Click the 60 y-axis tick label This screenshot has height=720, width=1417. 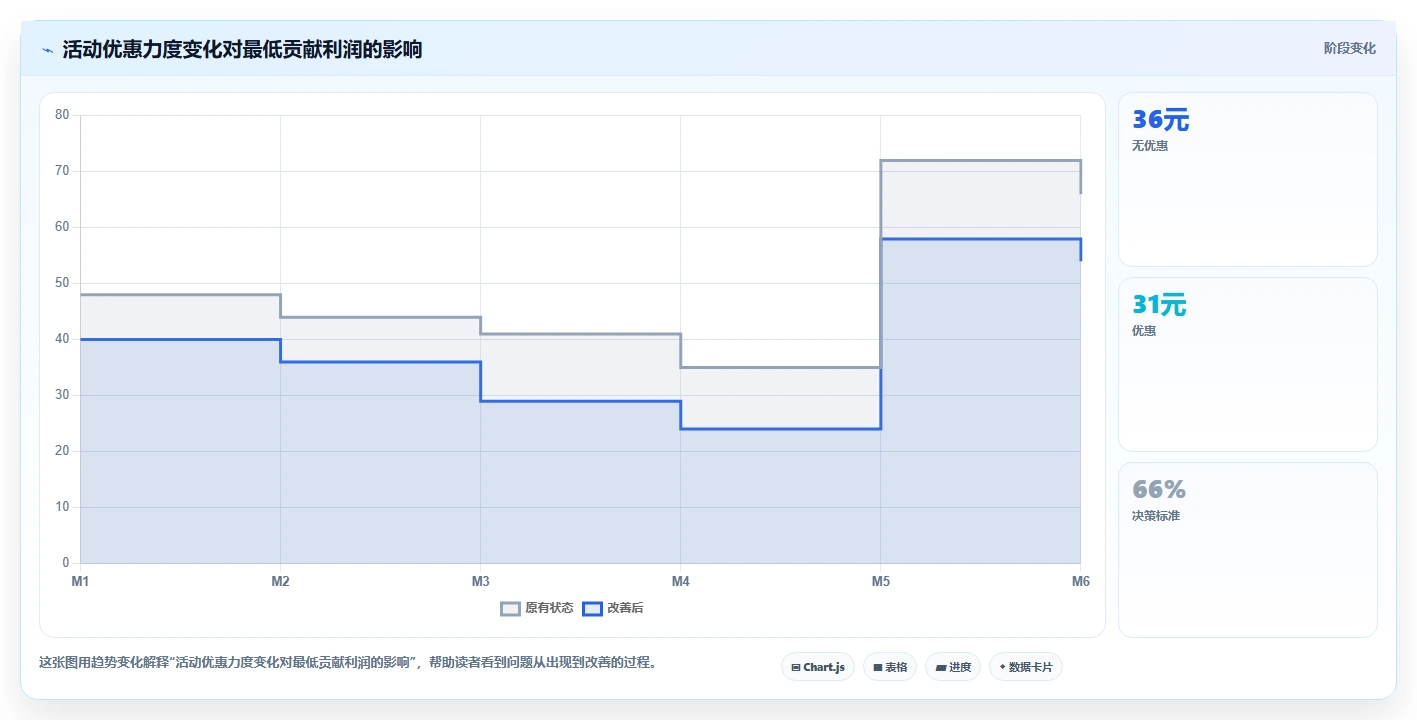62,227
